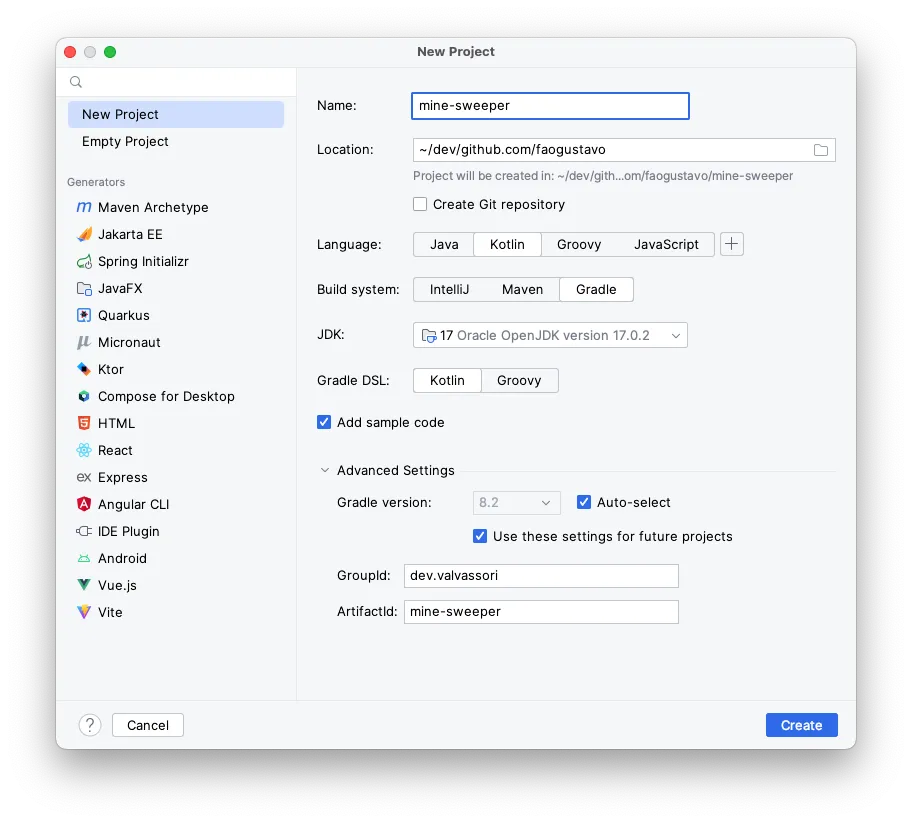Select Kotlin for Gradle DSL
Image resolution: width=912 pixels, height=823 pixels.
click(x=447, y=380)
